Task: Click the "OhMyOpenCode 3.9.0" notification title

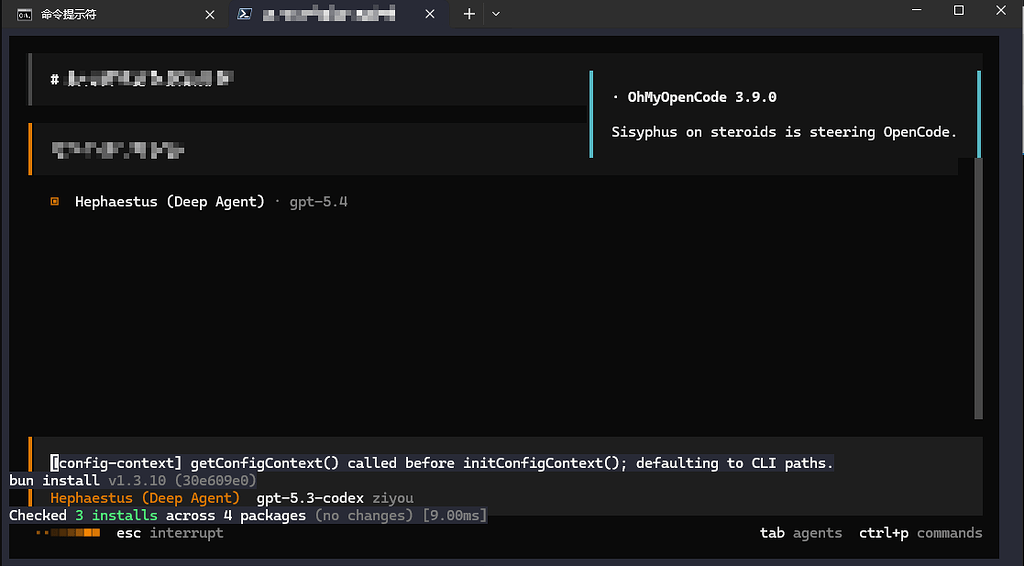Action: pos(702,97)
